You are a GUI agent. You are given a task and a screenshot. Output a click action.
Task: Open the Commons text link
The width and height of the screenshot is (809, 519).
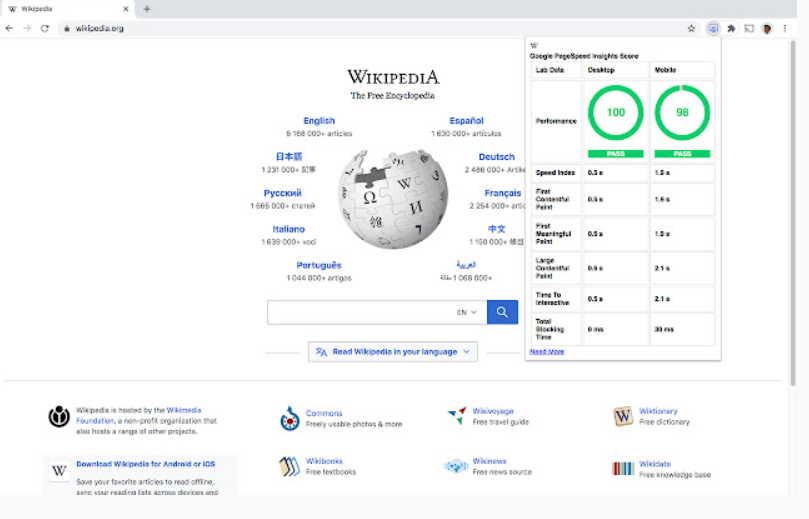[x=323, y=413]
